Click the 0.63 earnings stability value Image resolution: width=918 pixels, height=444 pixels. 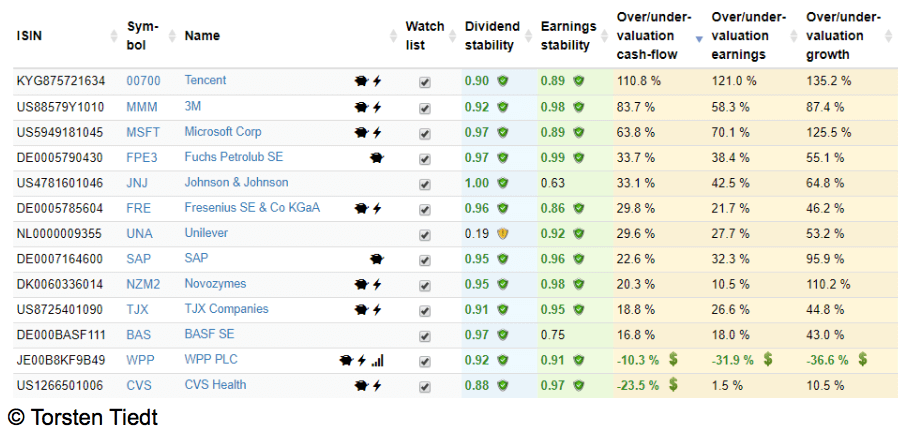pyautogui.click(x=553, y=183)
